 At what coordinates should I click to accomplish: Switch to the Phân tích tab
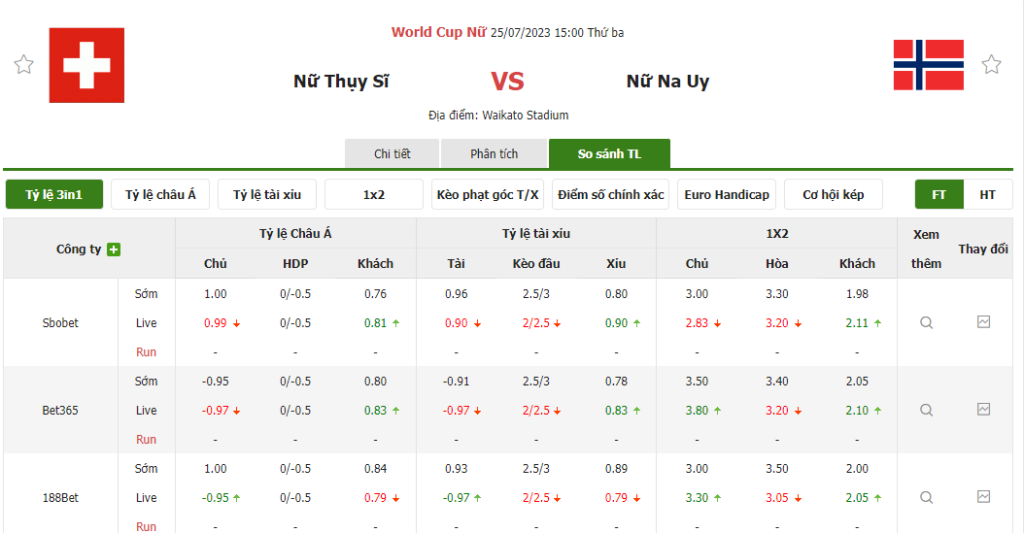[494, 154]
